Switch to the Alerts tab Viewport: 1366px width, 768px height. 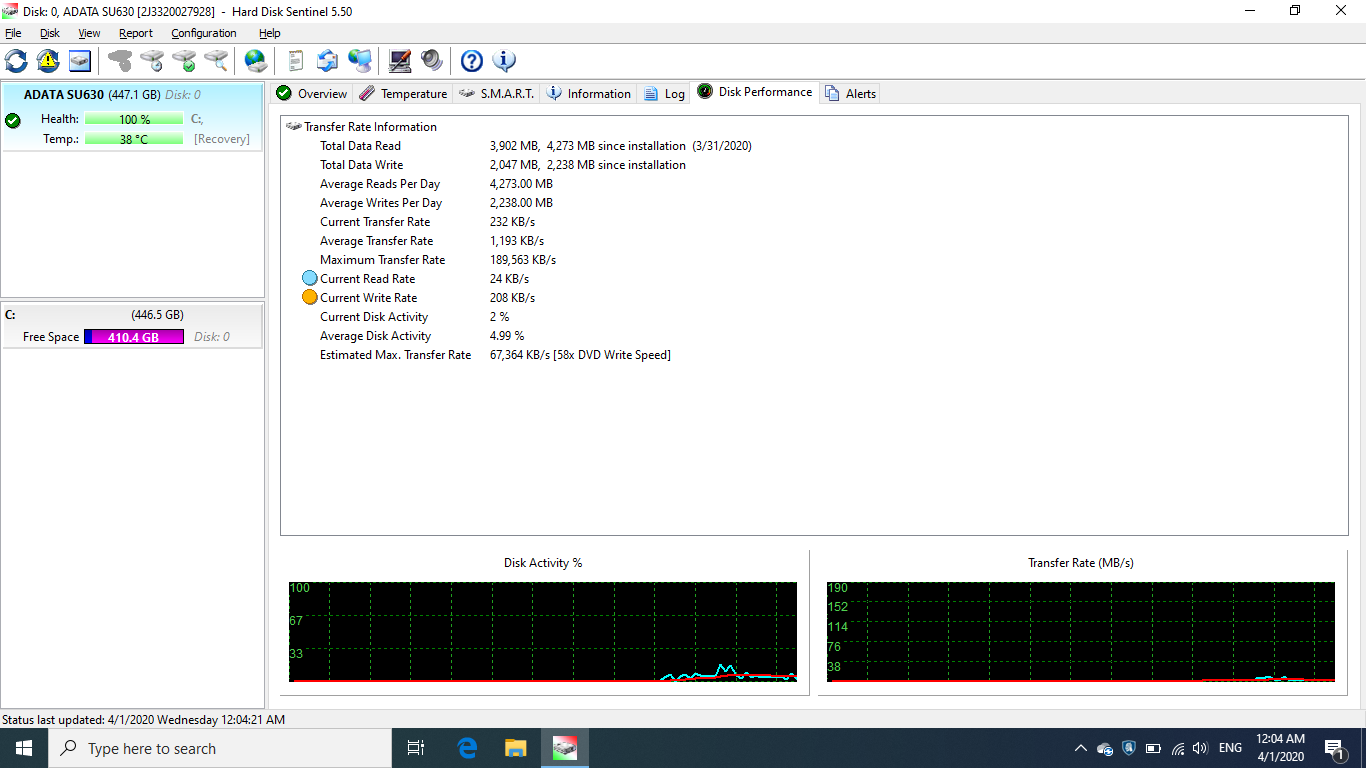tap(850, 93)
